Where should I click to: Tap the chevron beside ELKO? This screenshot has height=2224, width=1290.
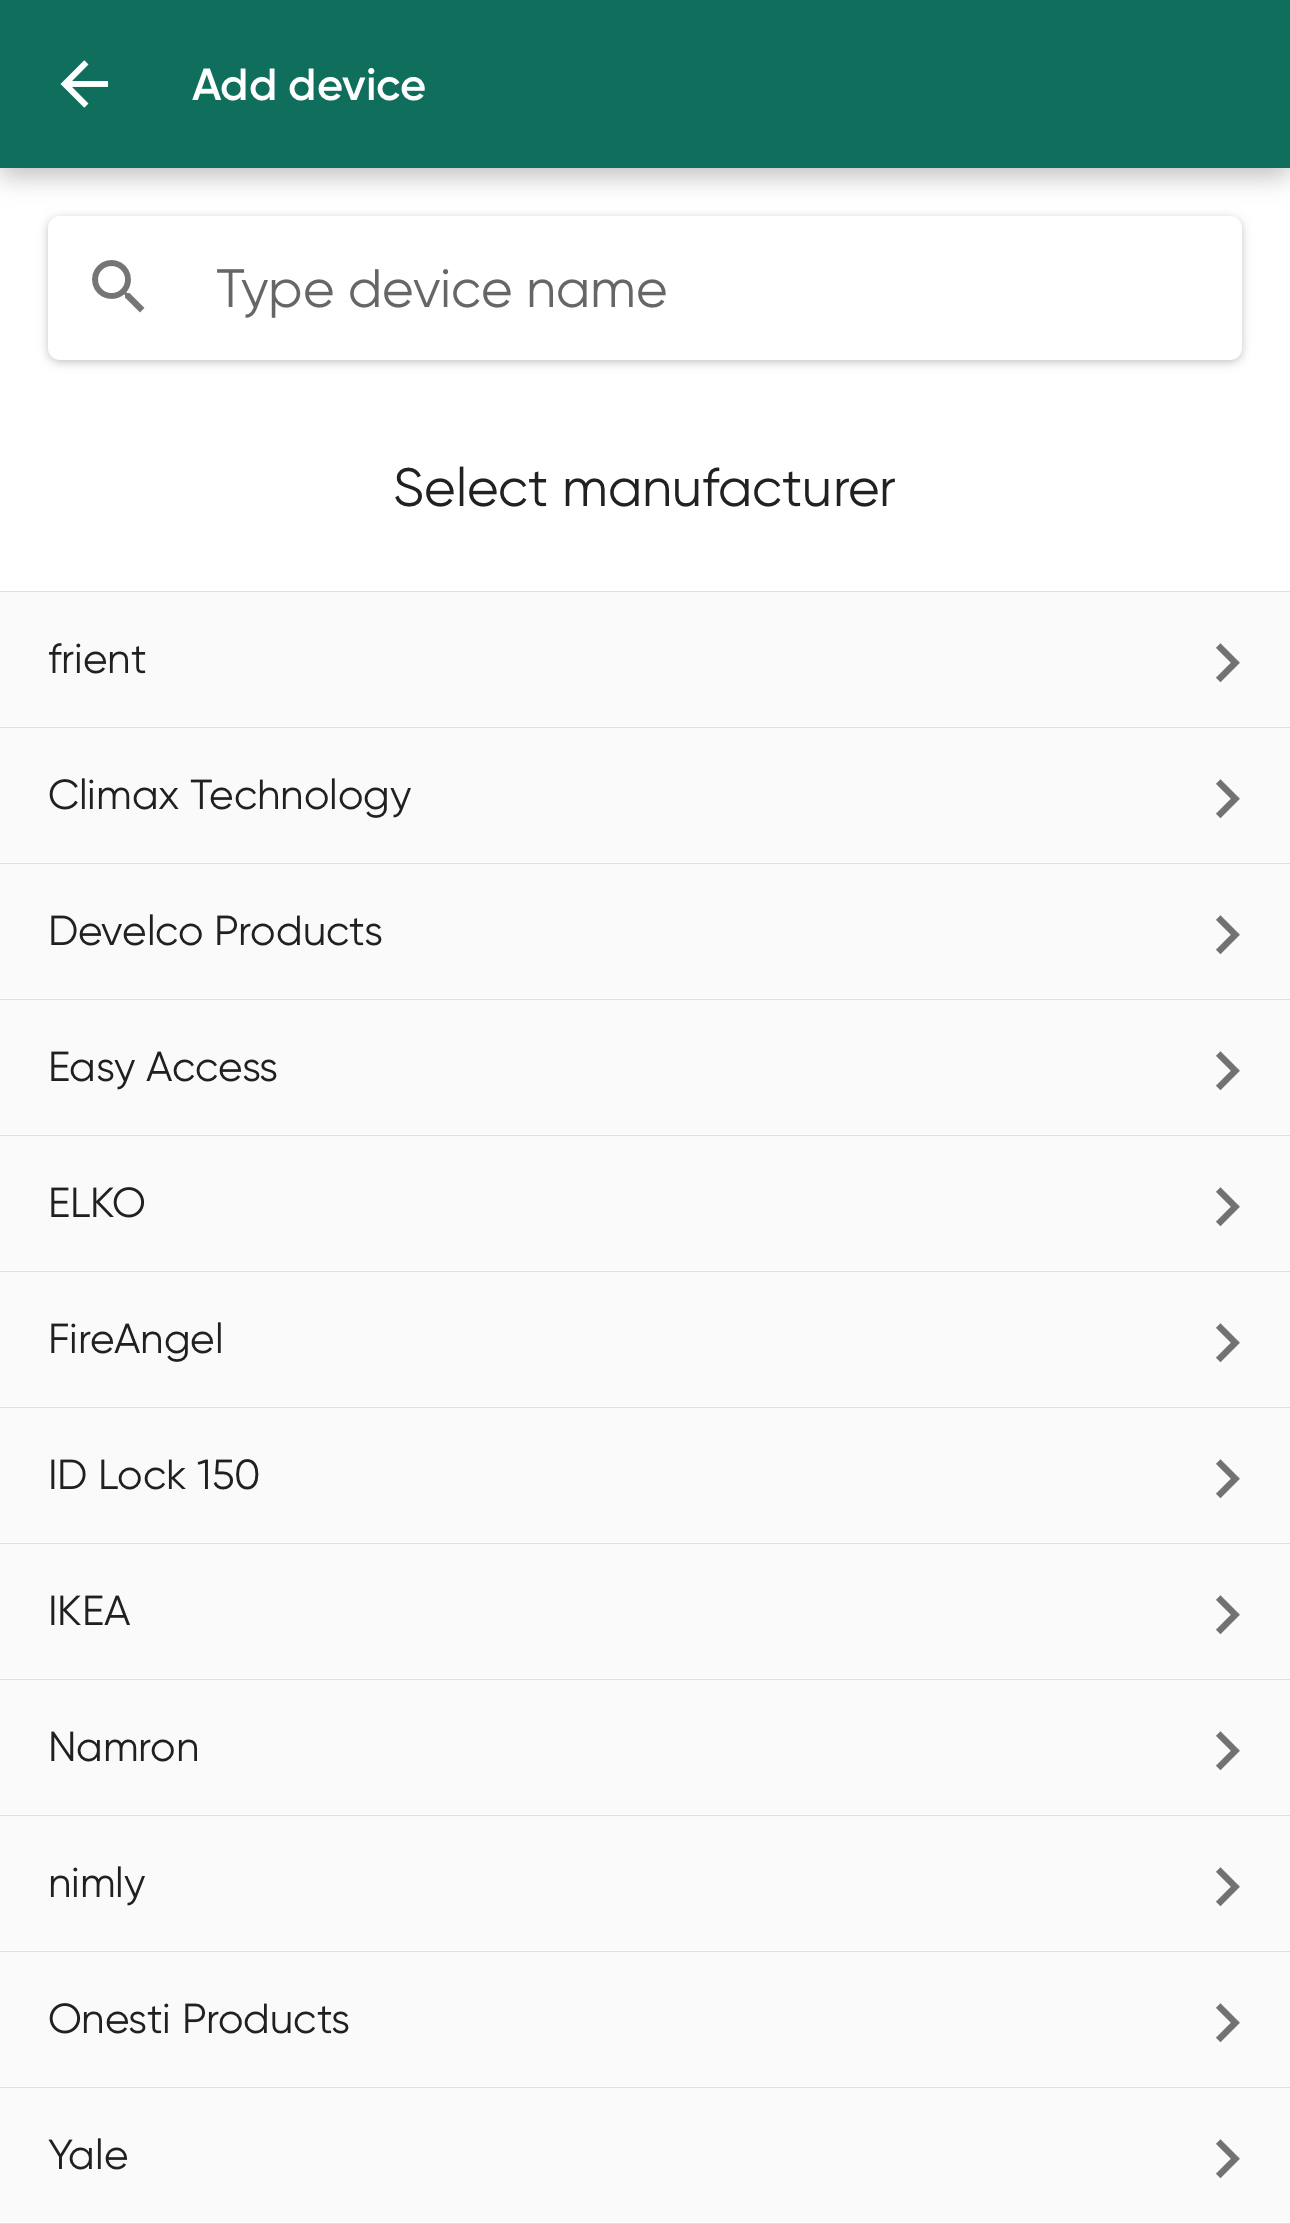pyautogui.click(x=1227, y=1206)
